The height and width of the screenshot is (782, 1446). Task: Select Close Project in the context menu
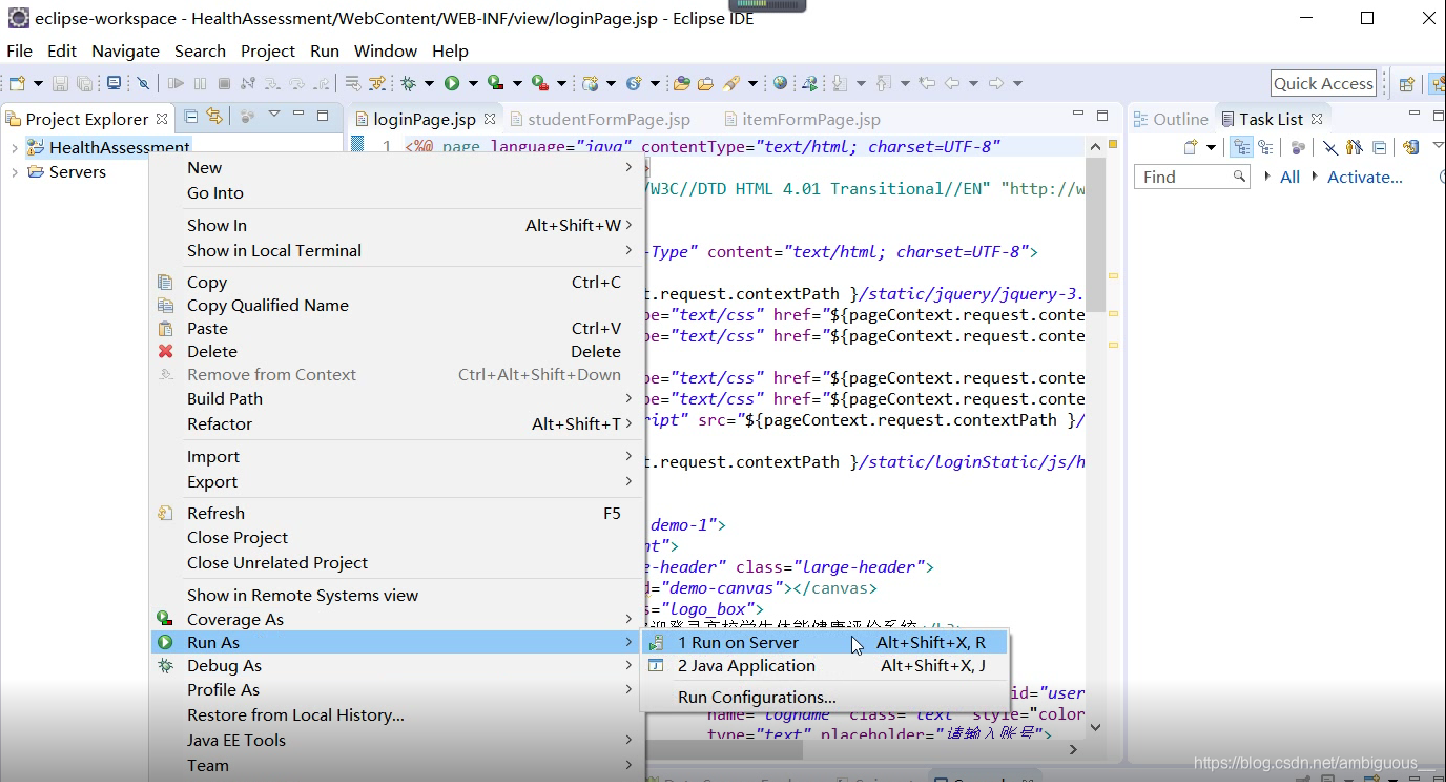[x=398, y=538]
